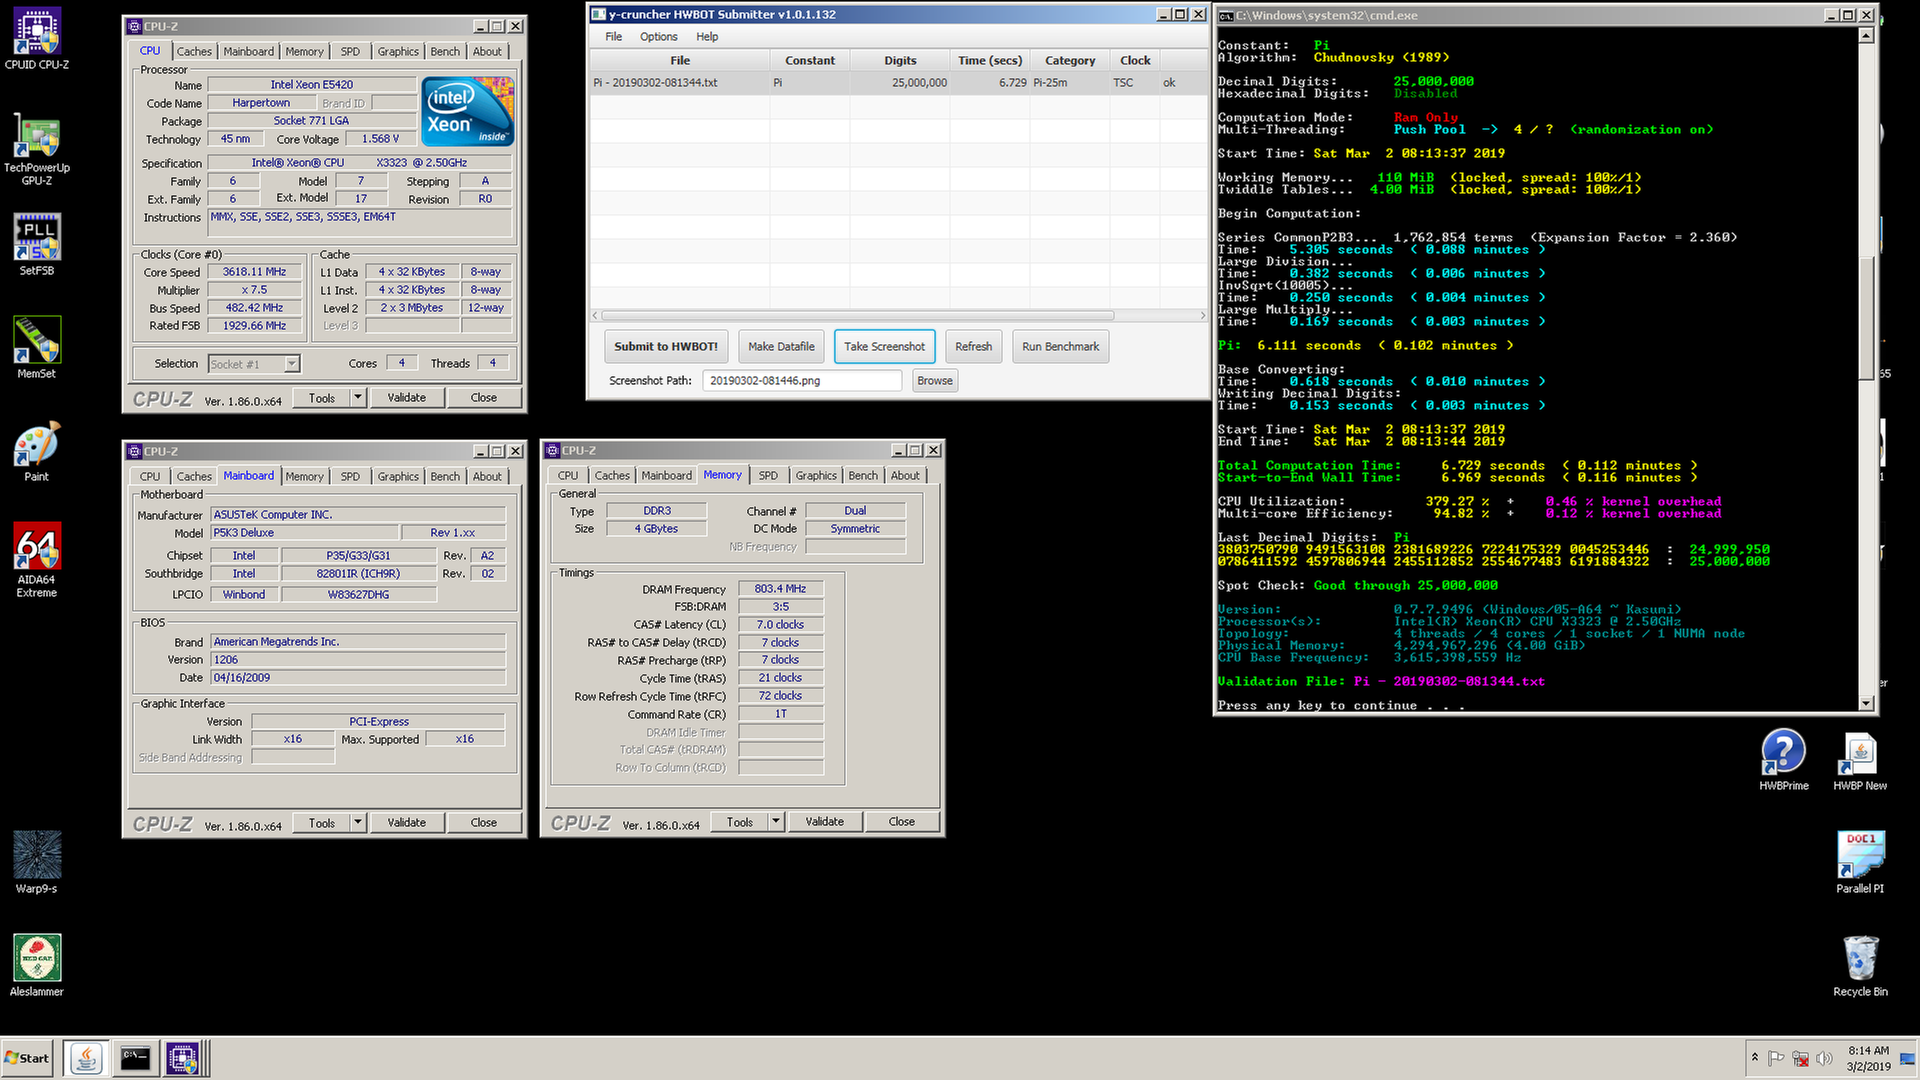Open About tab in Memory CPU-Z window
The image size is (1920, 1080).
pos(905,476)
